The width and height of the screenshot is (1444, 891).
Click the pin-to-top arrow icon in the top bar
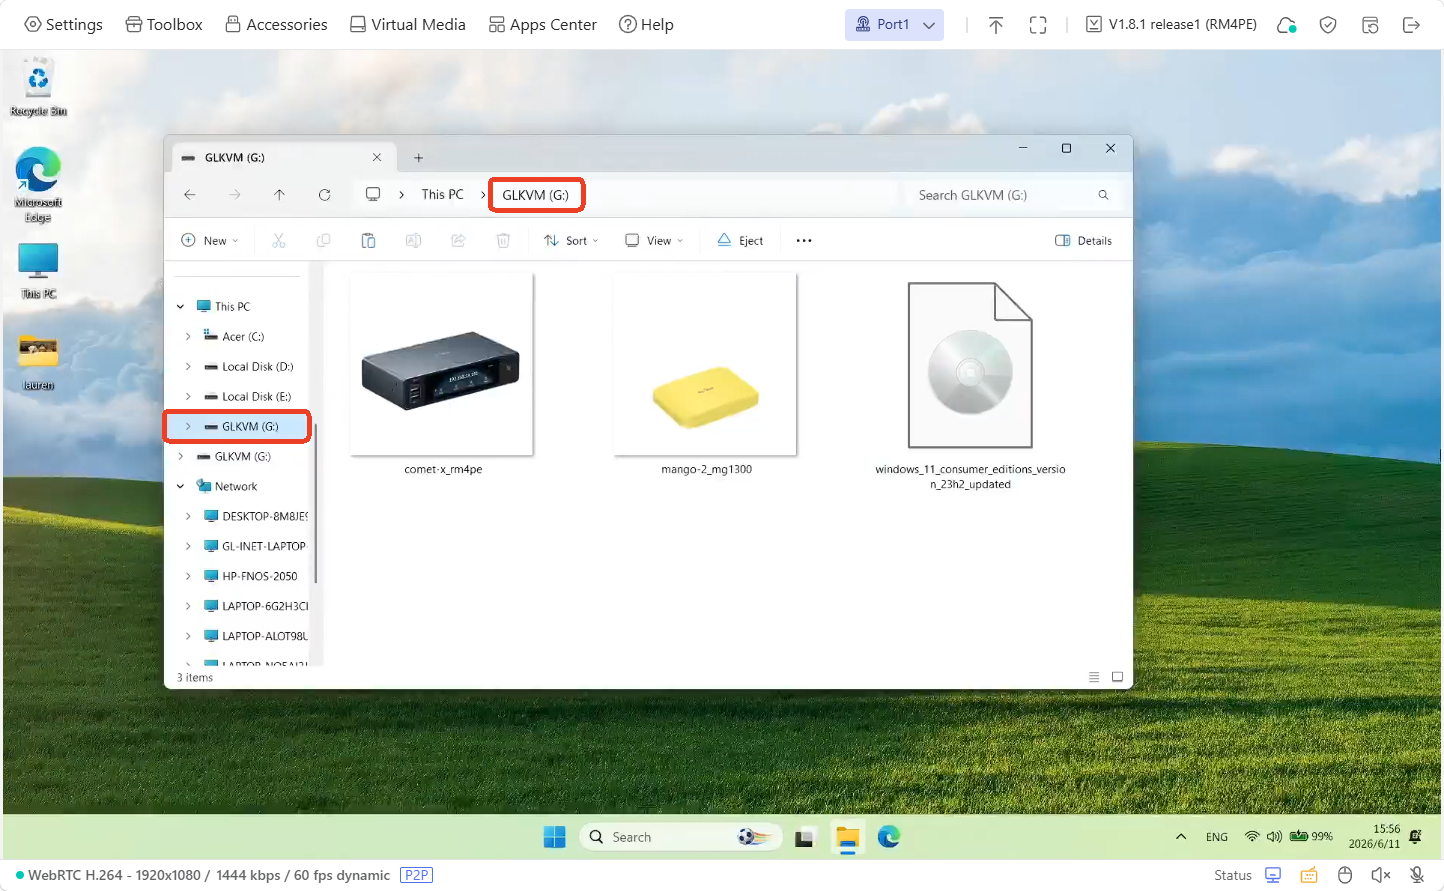click(996, 25)
